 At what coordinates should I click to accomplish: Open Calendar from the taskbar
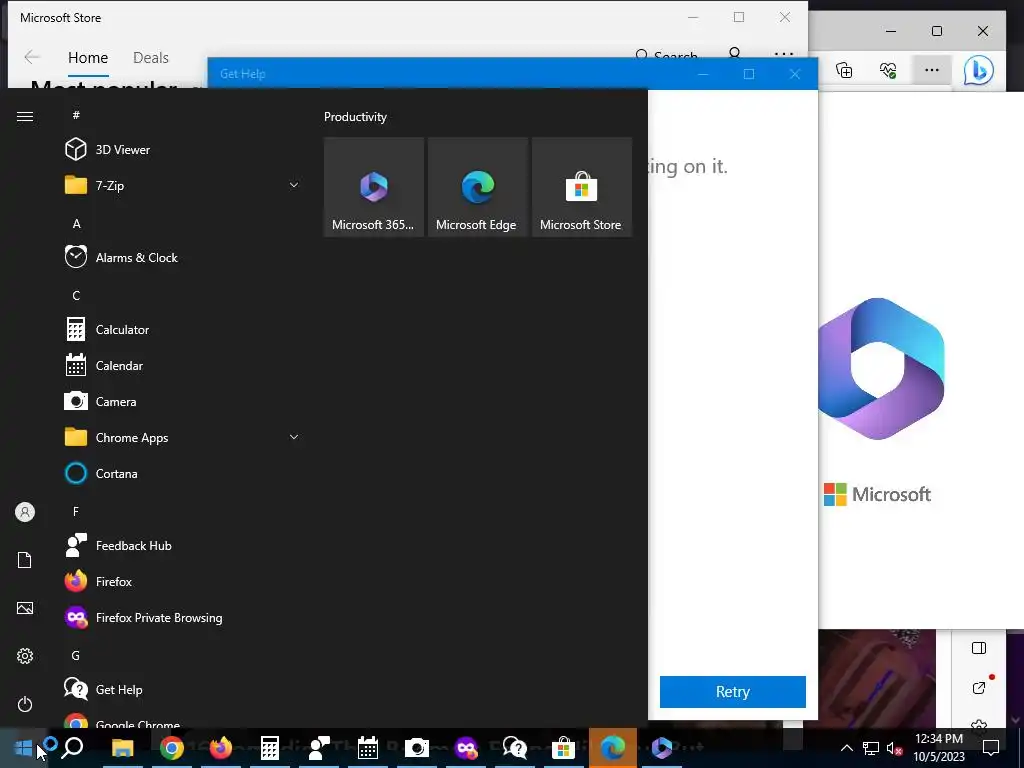tap(368, 748)
